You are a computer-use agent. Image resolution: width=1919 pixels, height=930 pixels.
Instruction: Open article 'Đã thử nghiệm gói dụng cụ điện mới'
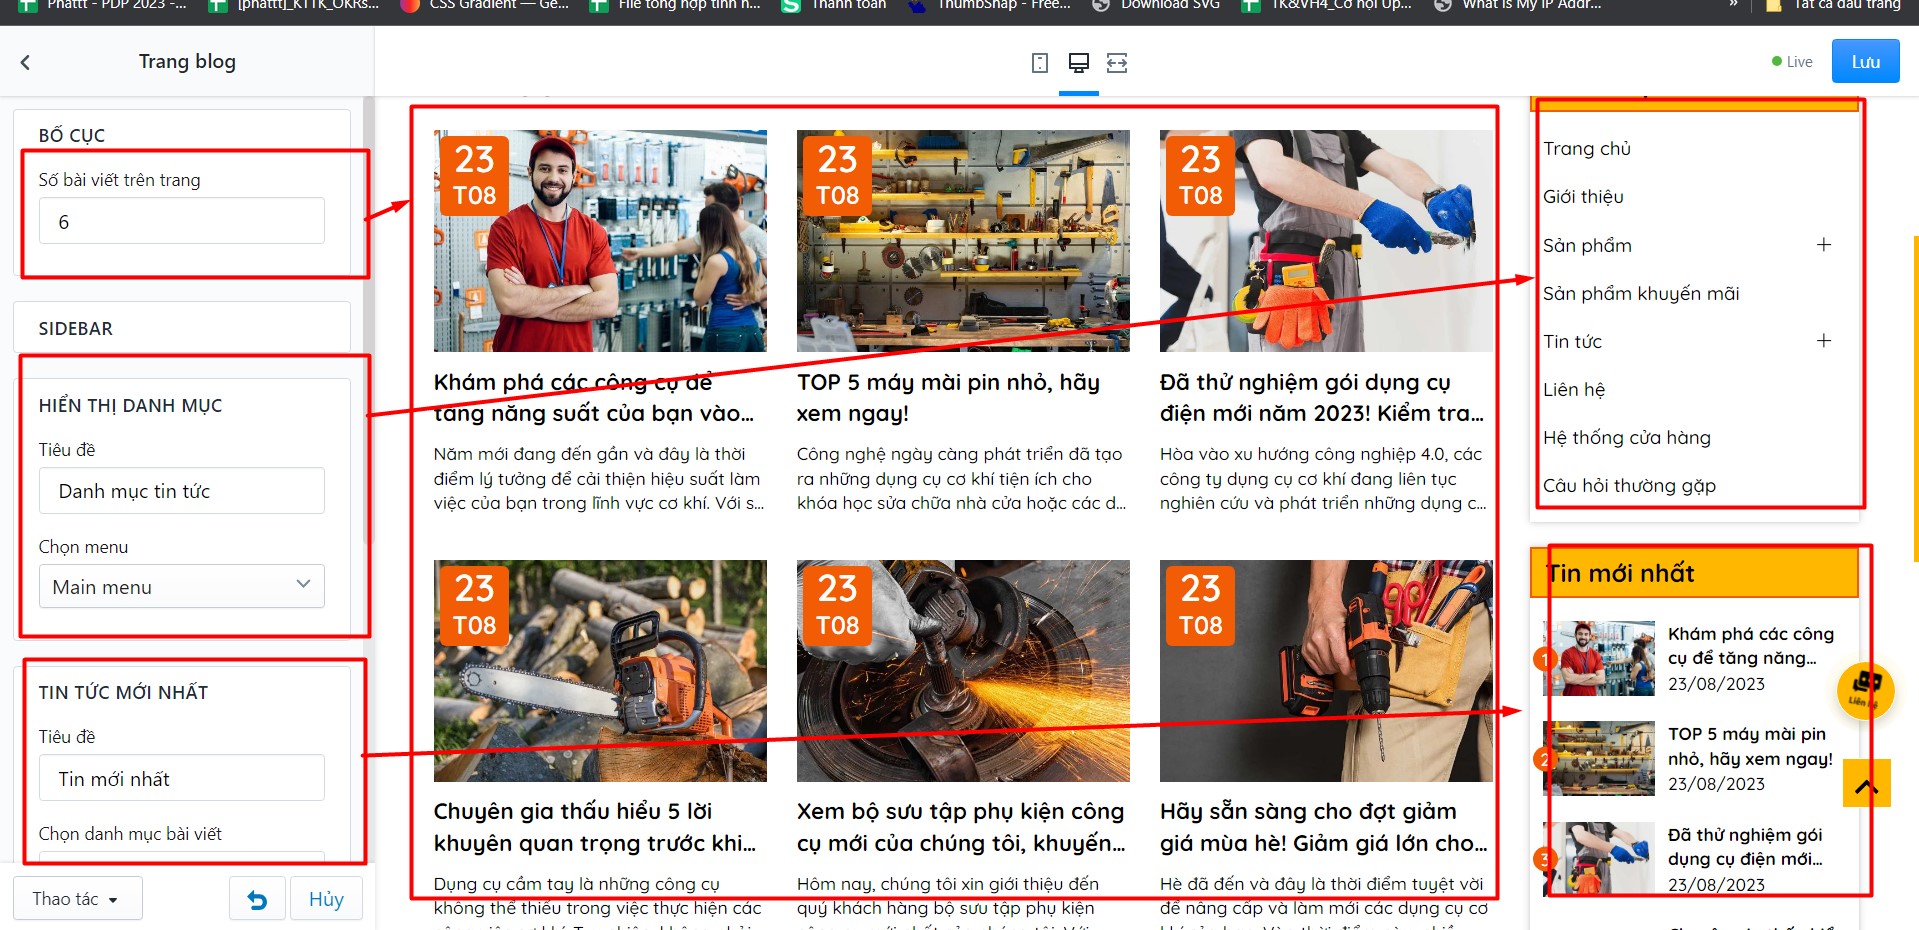(1322, 398)
